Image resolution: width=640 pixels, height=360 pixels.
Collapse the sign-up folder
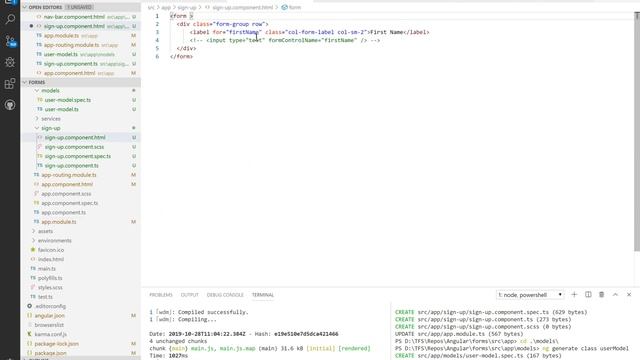click(x=80, y=128)
